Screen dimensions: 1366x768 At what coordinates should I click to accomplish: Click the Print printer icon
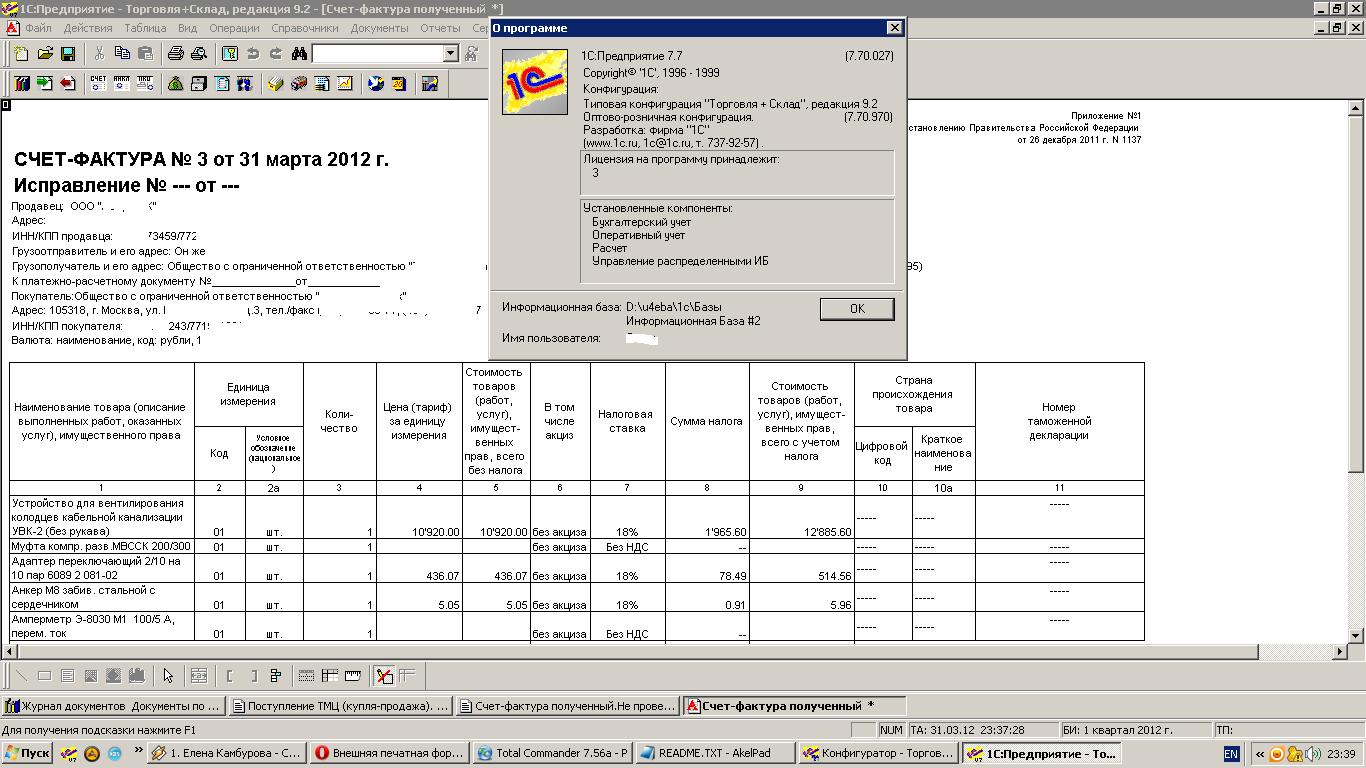point(176,53)
